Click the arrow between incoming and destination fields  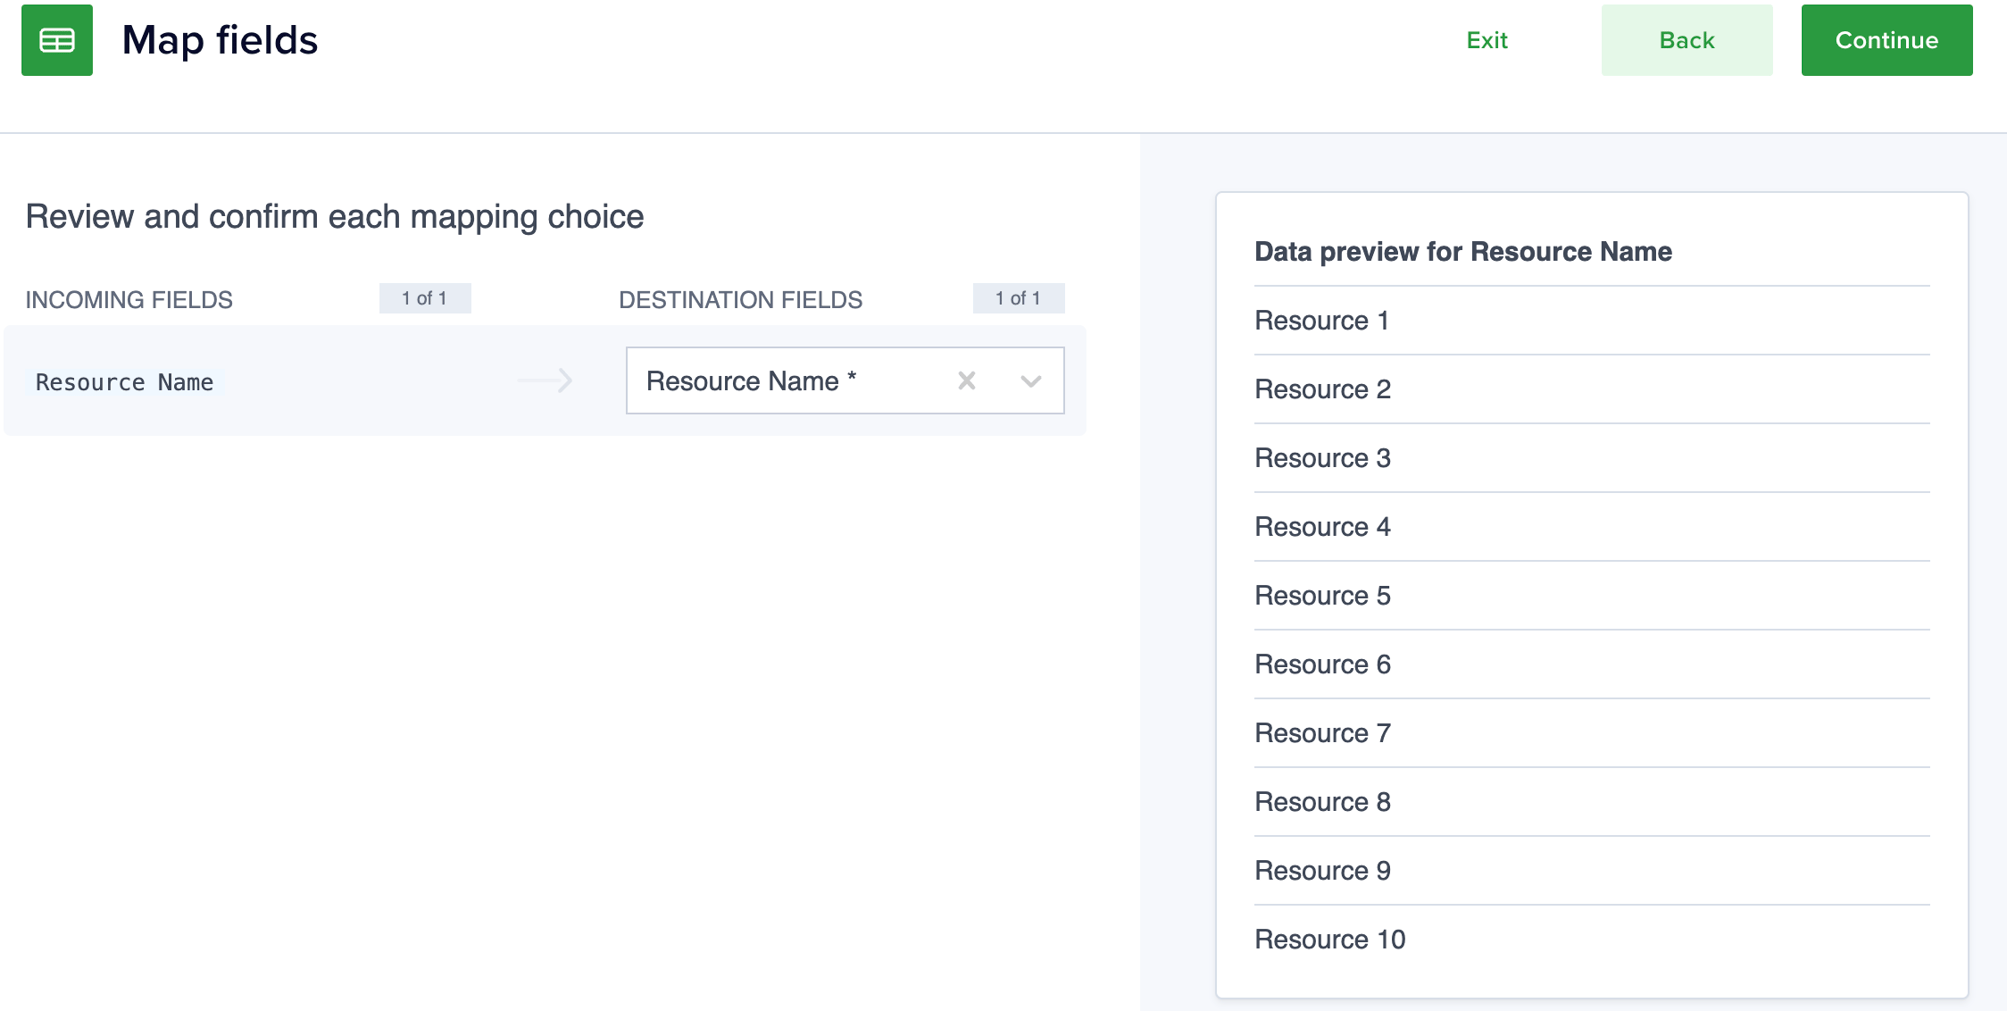[546, 381]
